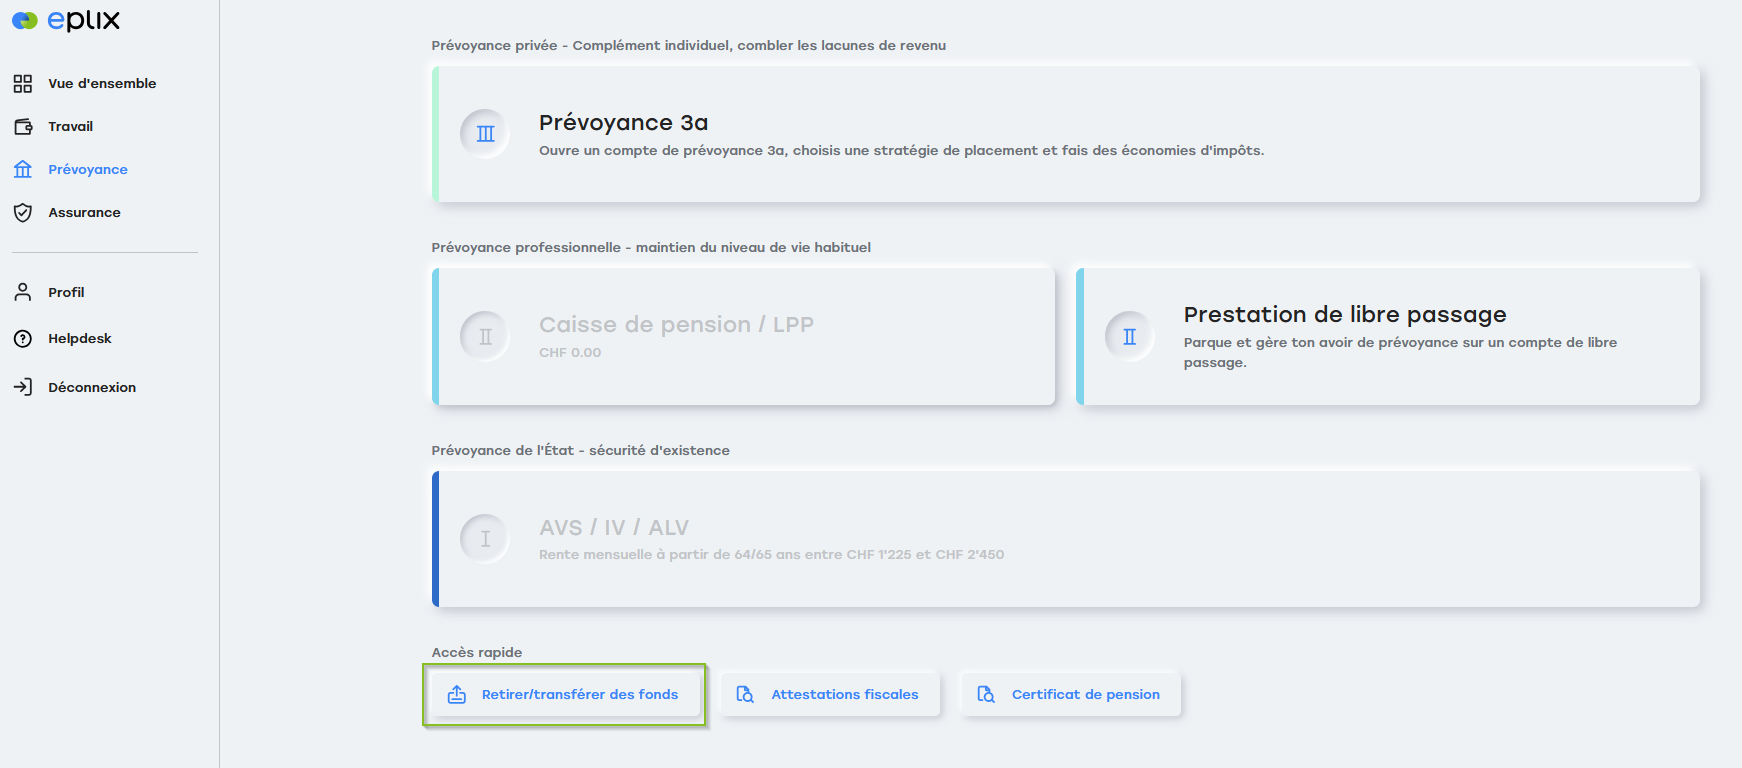
Task: Open the Caisse de pension / LPP card
Action: click(743, 337)
